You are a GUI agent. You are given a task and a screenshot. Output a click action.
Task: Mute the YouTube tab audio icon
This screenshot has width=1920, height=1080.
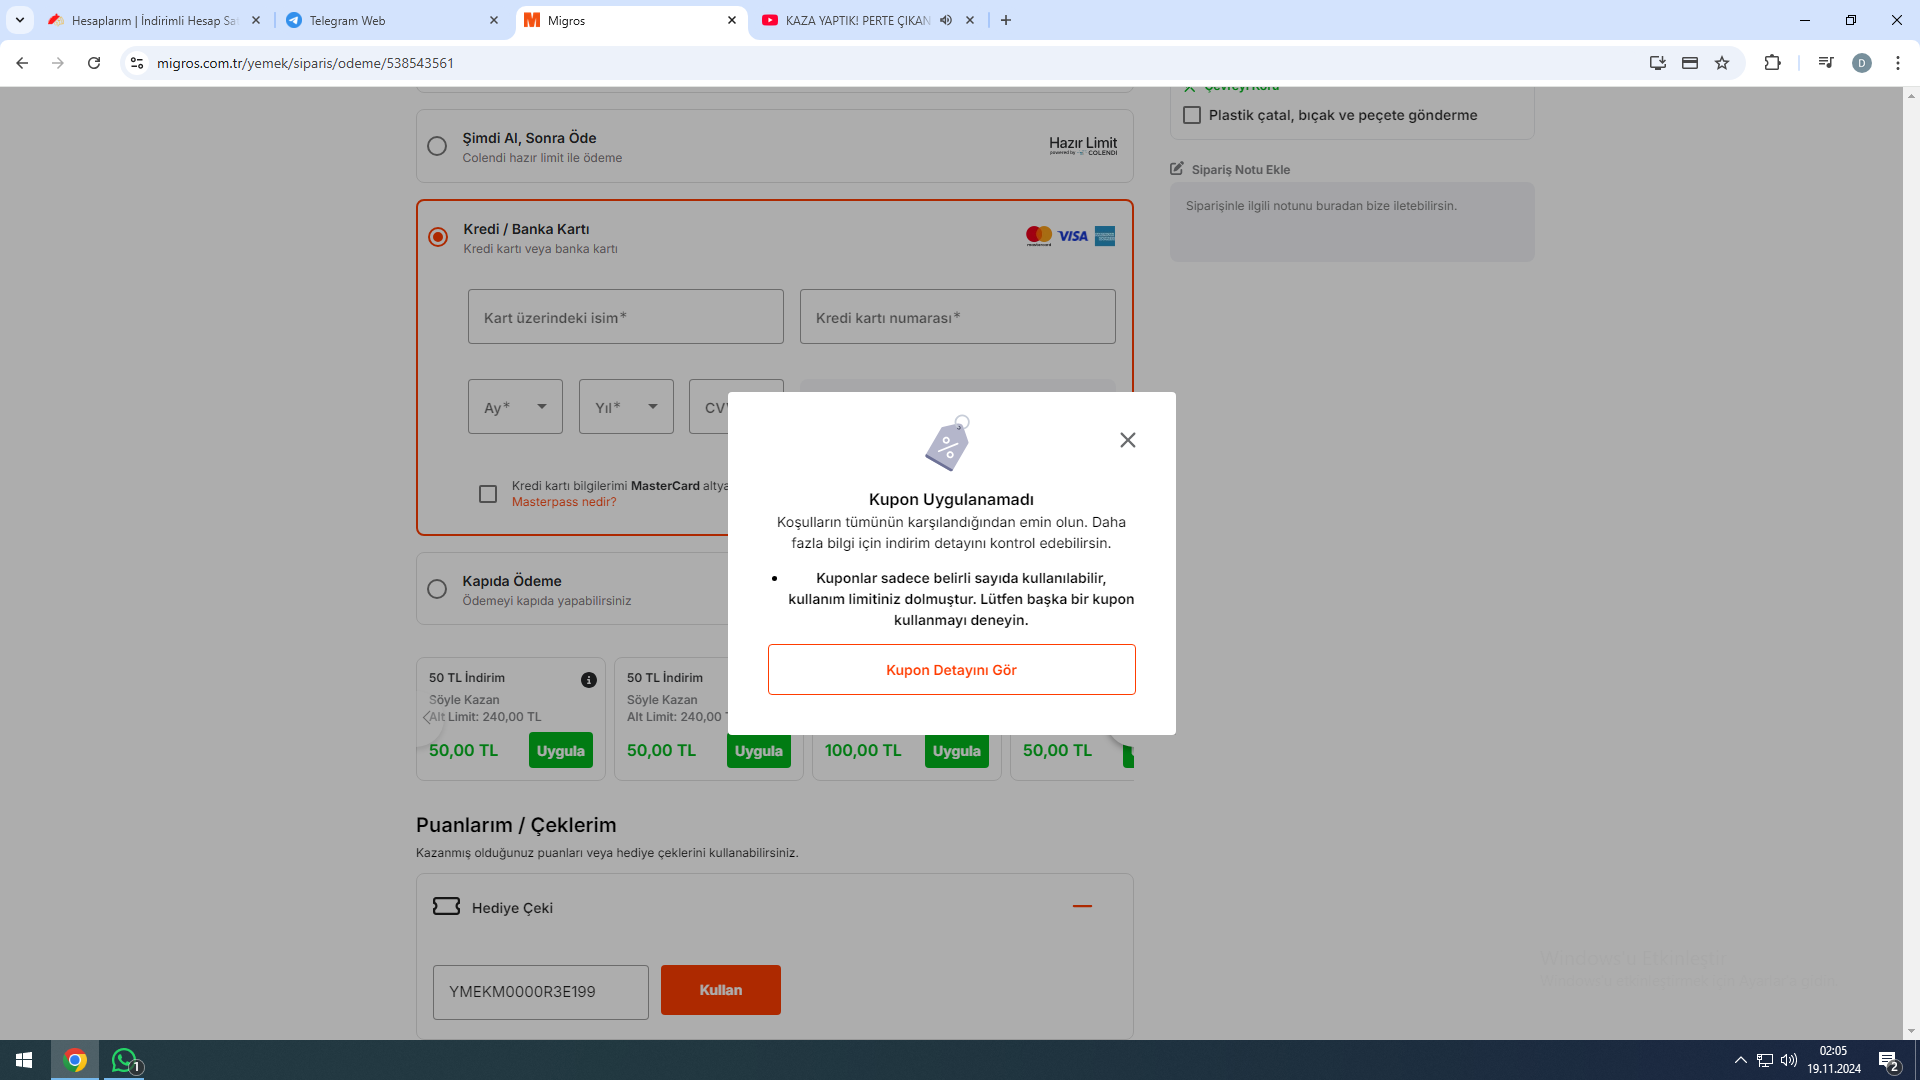point(946,20)
